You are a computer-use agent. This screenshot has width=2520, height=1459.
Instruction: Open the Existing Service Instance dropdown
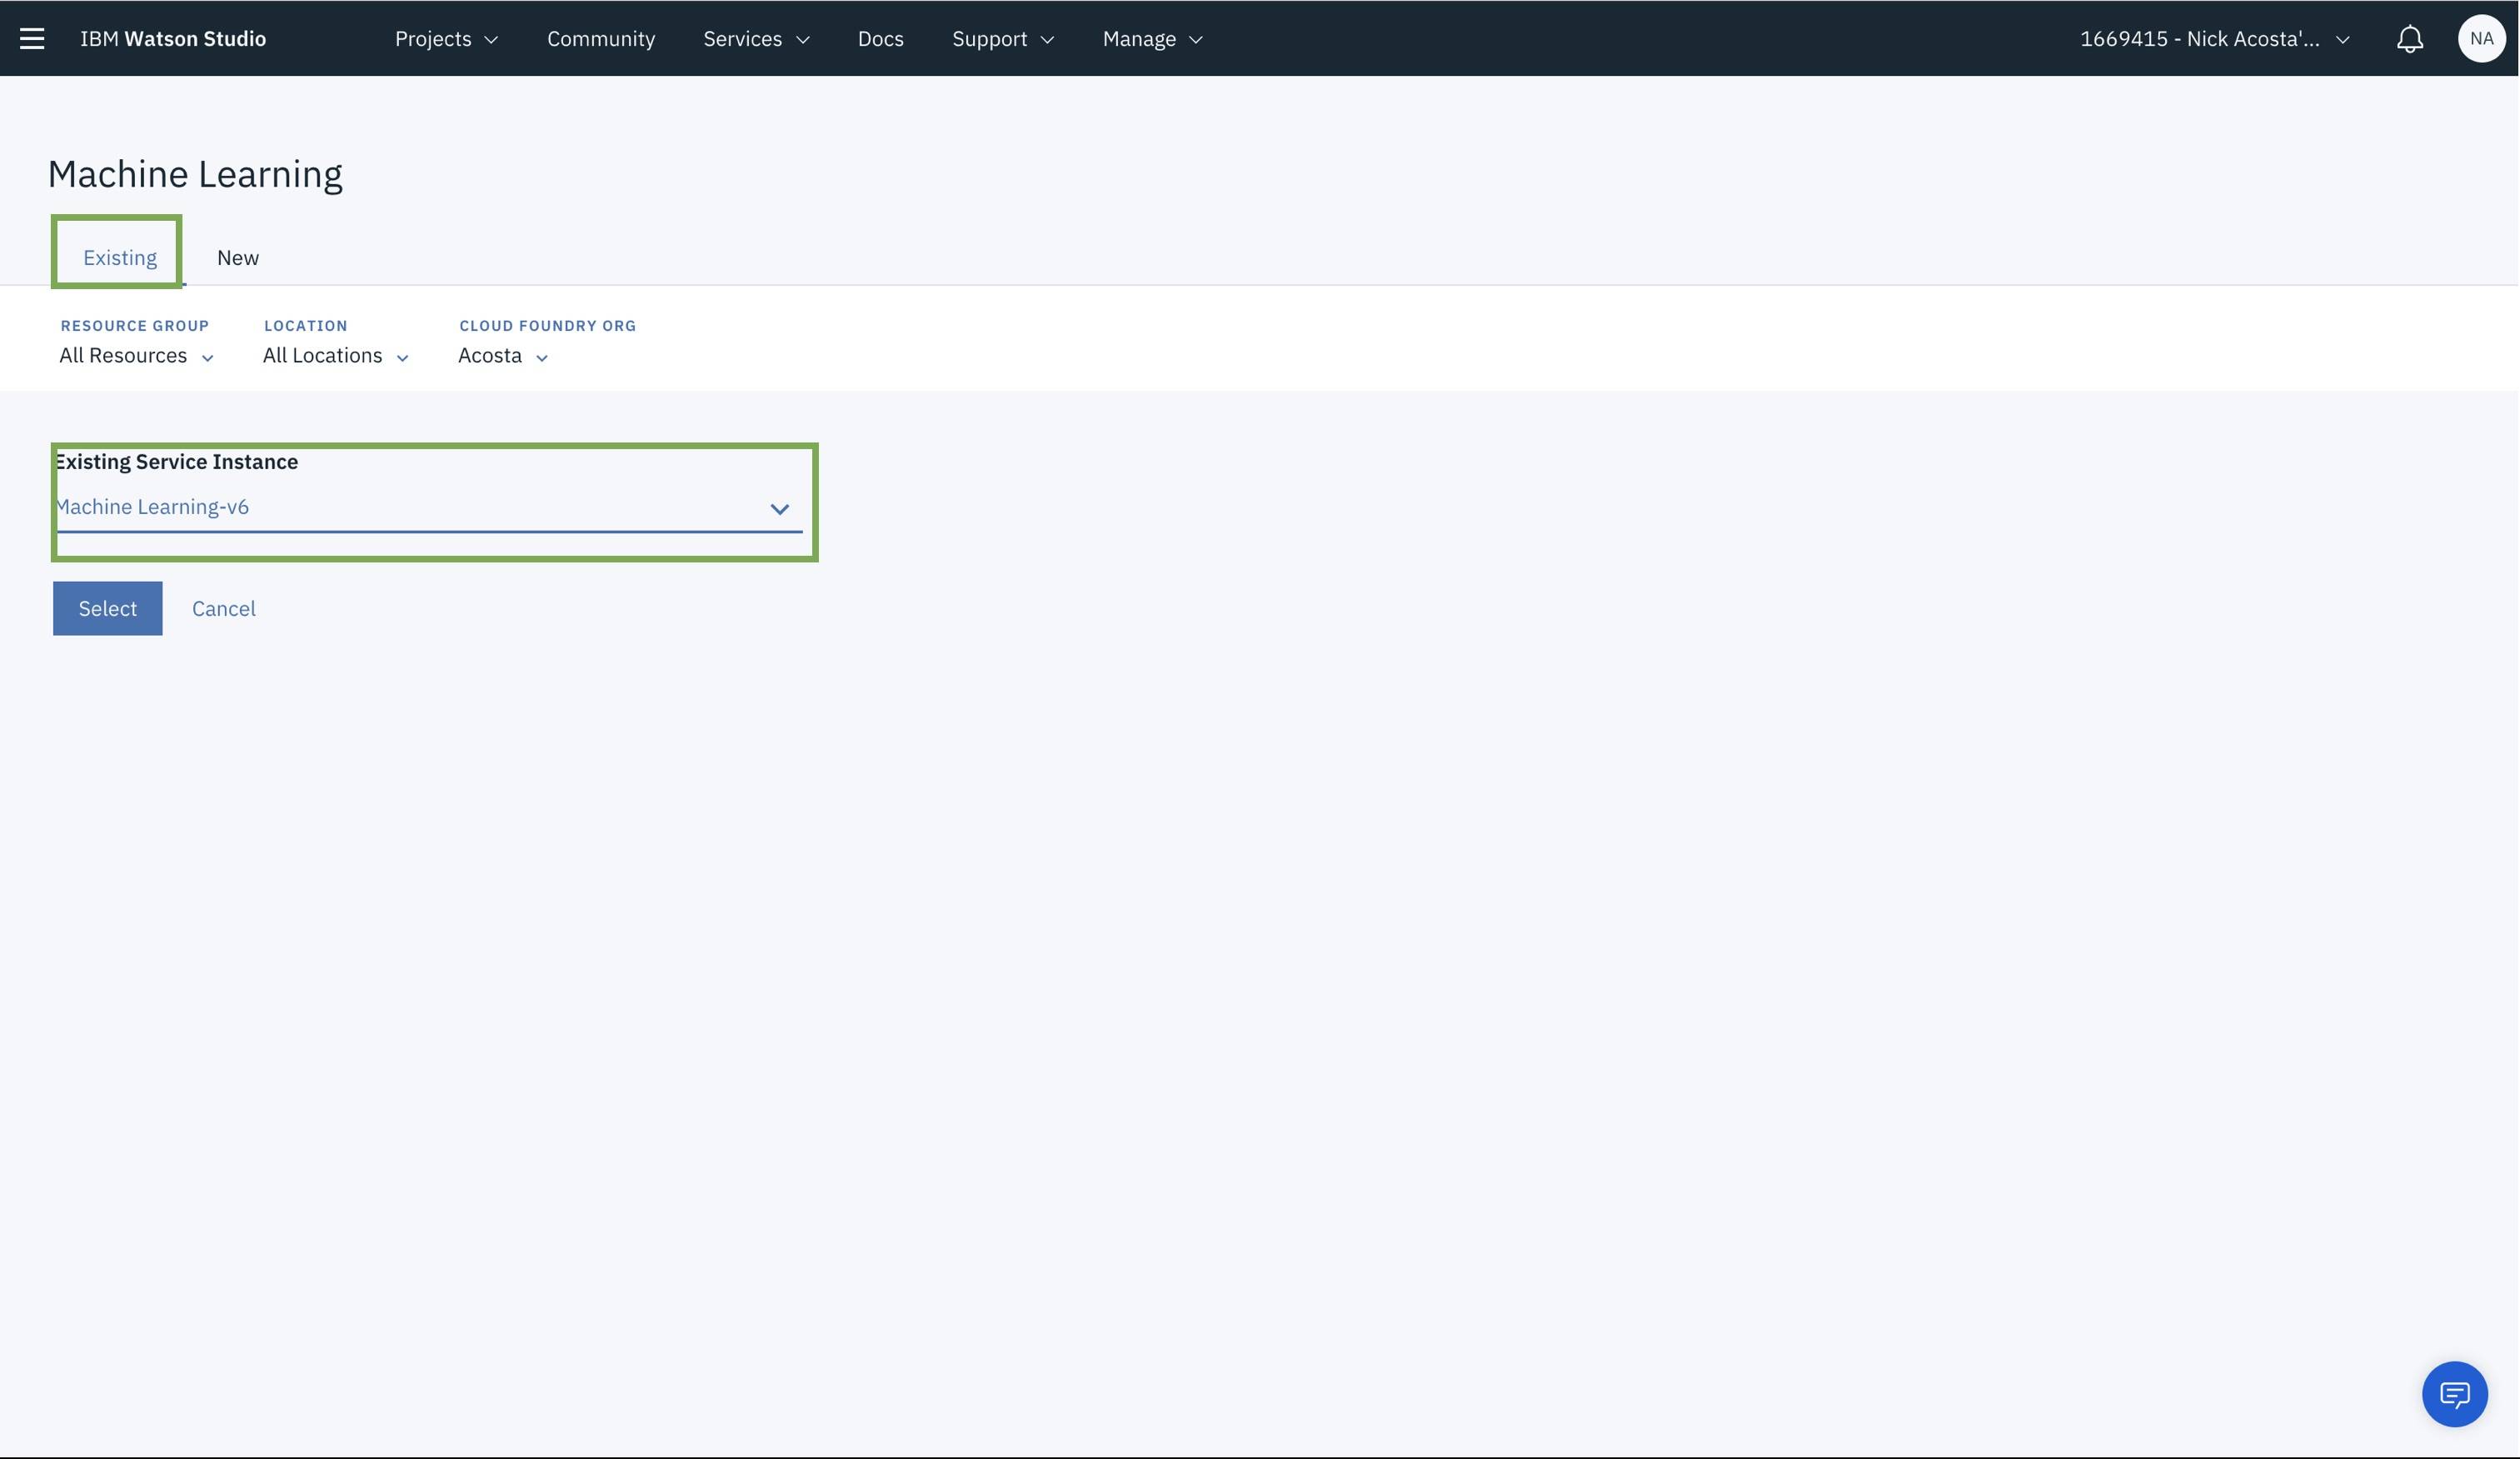(x=429, y=507)
